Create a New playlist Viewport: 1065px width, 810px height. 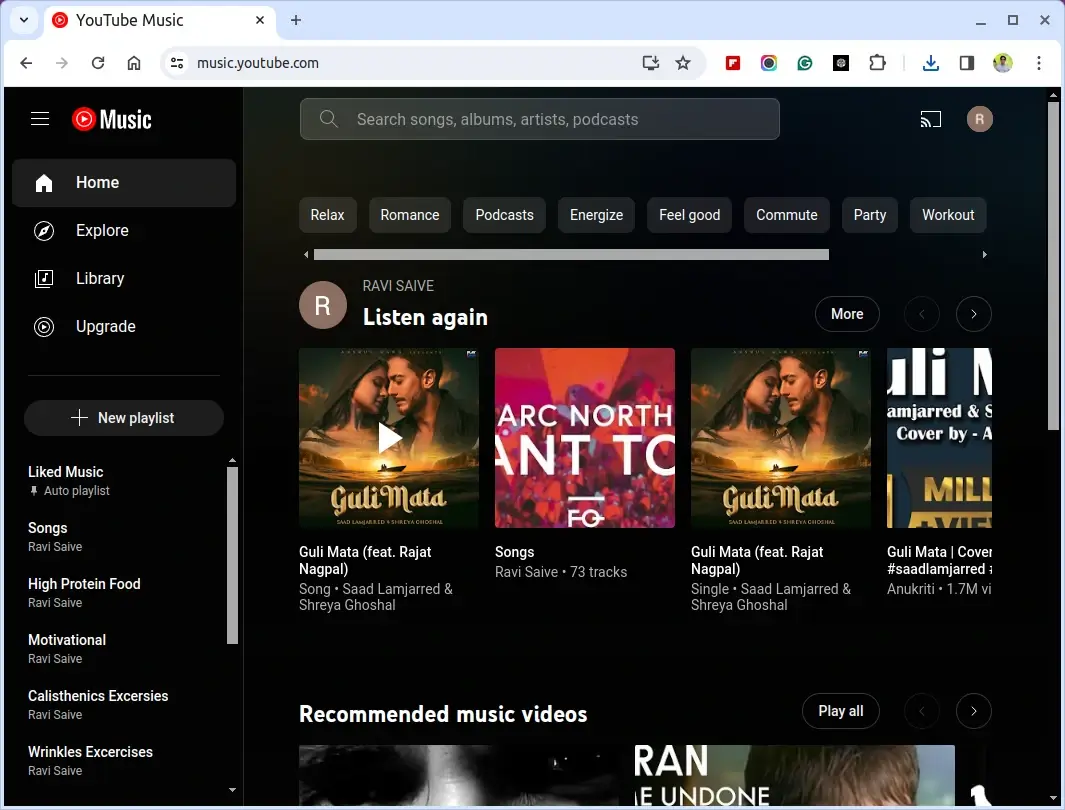(124, 418)
